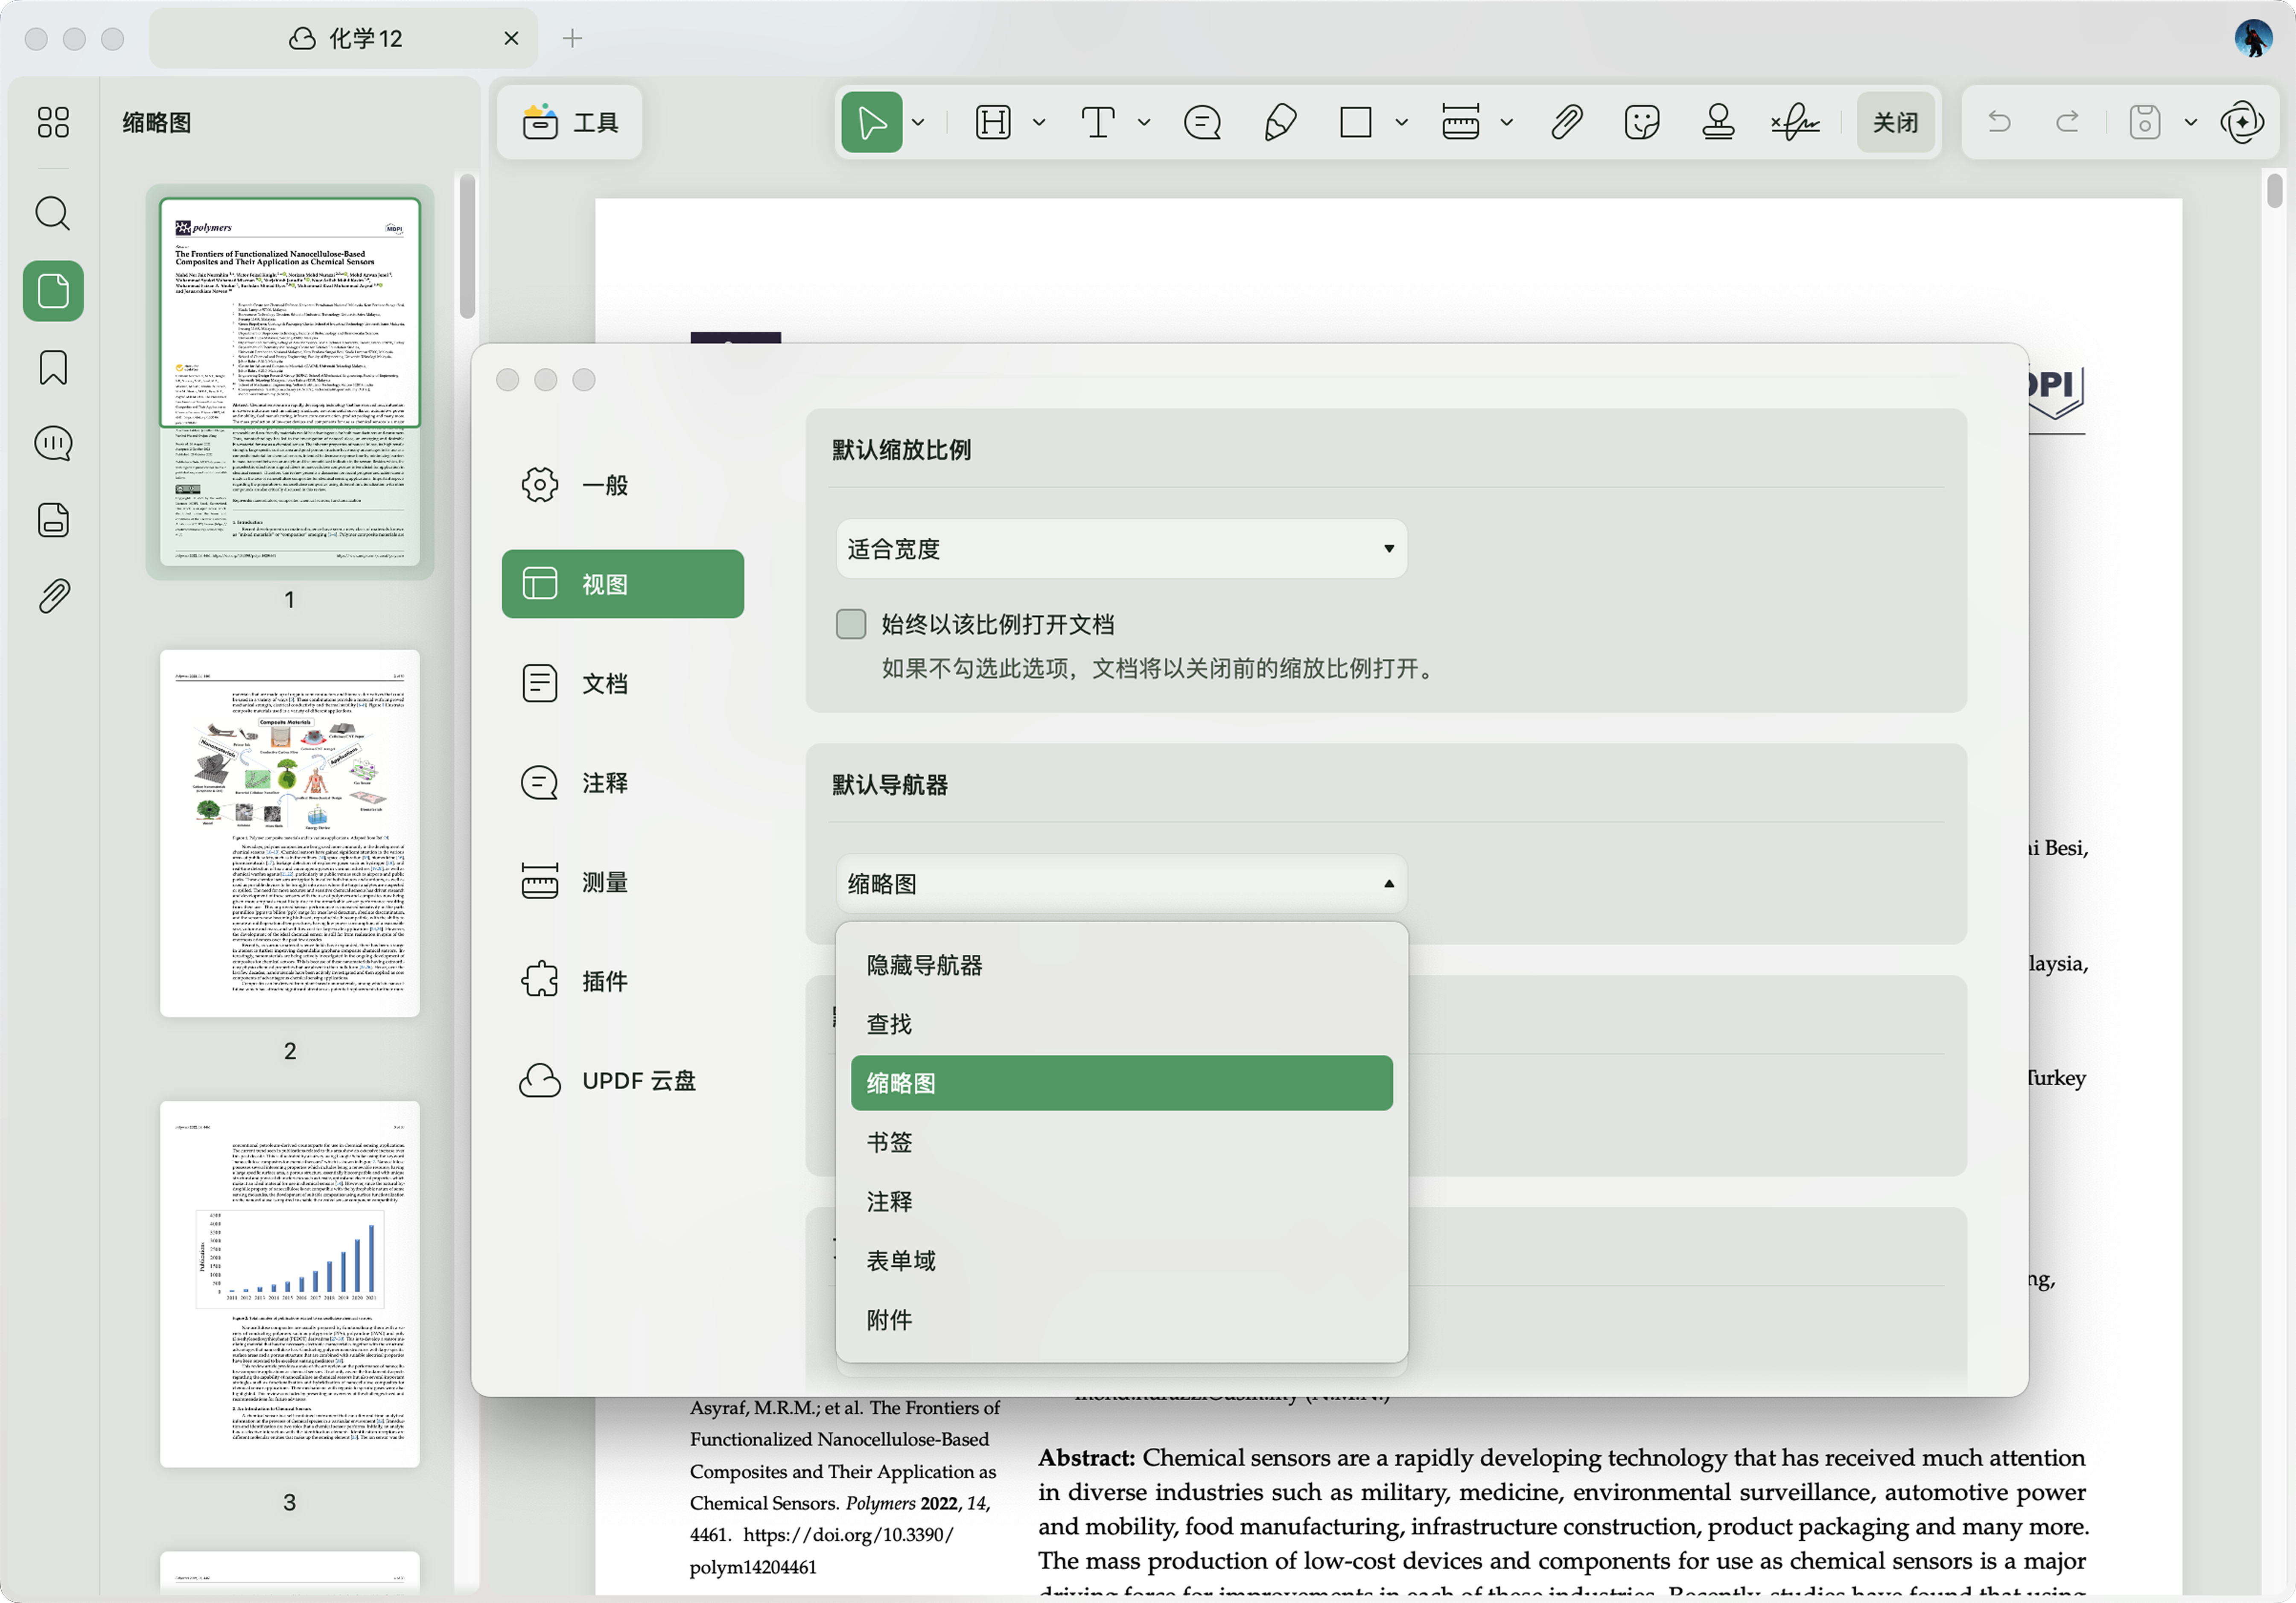This screenshot has height=1603, width=2296.
Task: Select the thumbnails panel icon in sidebar
Action: pyautogui.click(x=53, y=291)
